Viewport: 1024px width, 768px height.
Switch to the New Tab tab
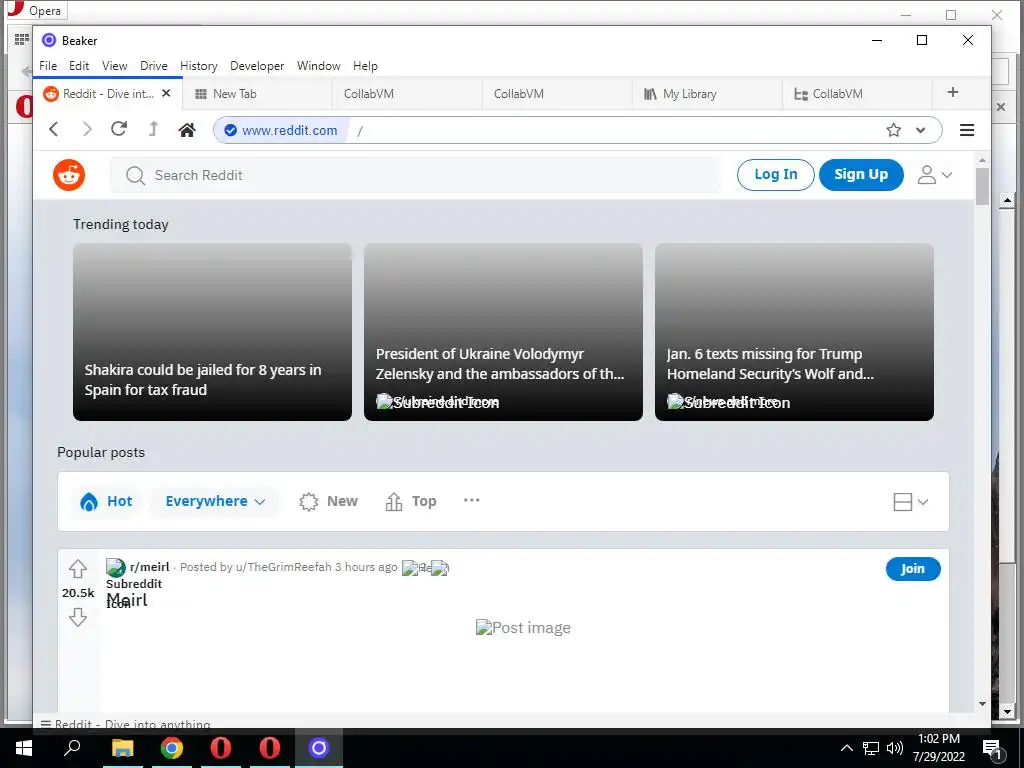click(257, 94)
